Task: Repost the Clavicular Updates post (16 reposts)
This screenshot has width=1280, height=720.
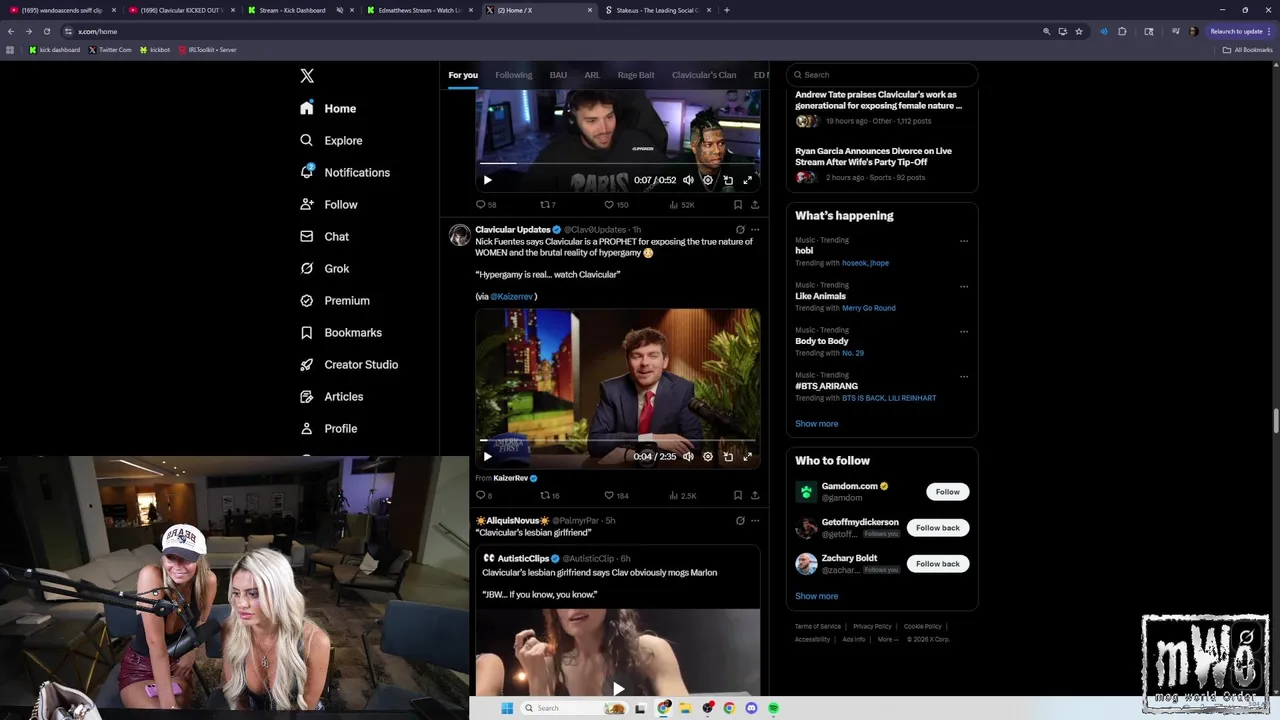Action: [549, 495]
